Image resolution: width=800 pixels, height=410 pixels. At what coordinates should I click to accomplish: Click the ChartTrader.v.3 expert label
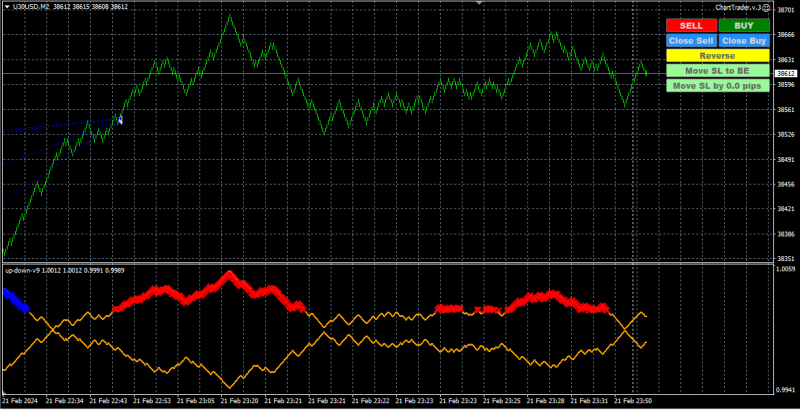point(737,8)
